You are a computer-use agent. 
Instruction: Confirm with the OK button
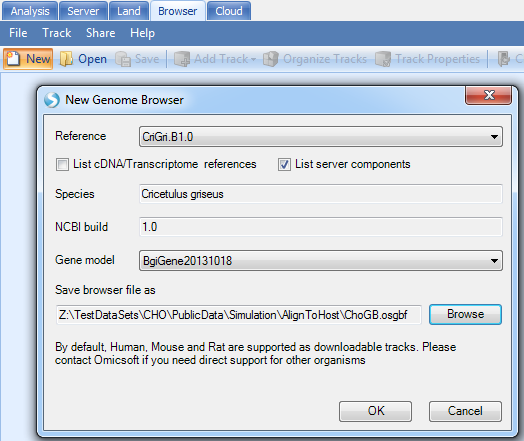375,411
